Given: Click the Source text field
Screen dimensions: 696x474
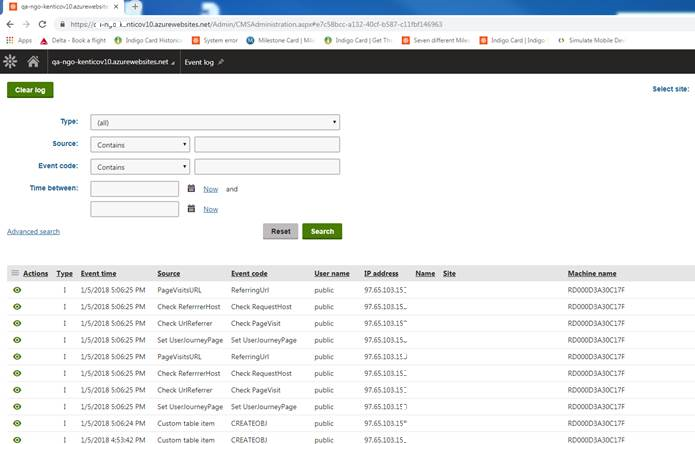Looking at the screenshot, I should click(267, 145).
